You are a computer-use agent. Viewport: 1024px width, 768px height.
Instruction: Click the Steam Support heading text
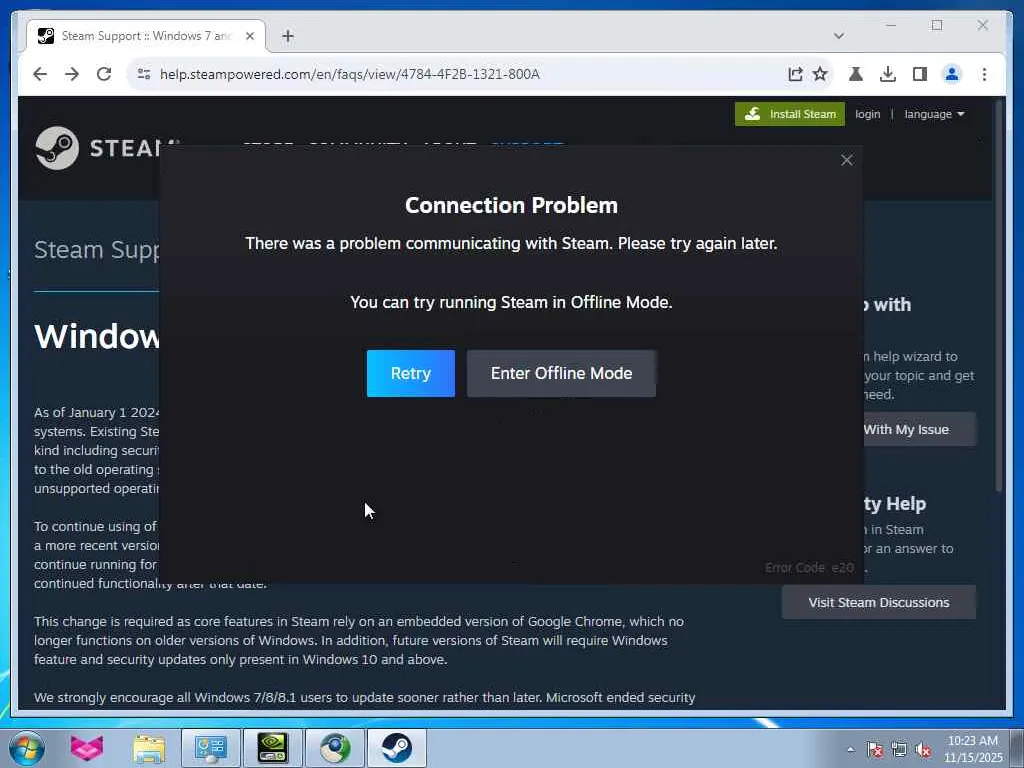click(x=97, y=249)
